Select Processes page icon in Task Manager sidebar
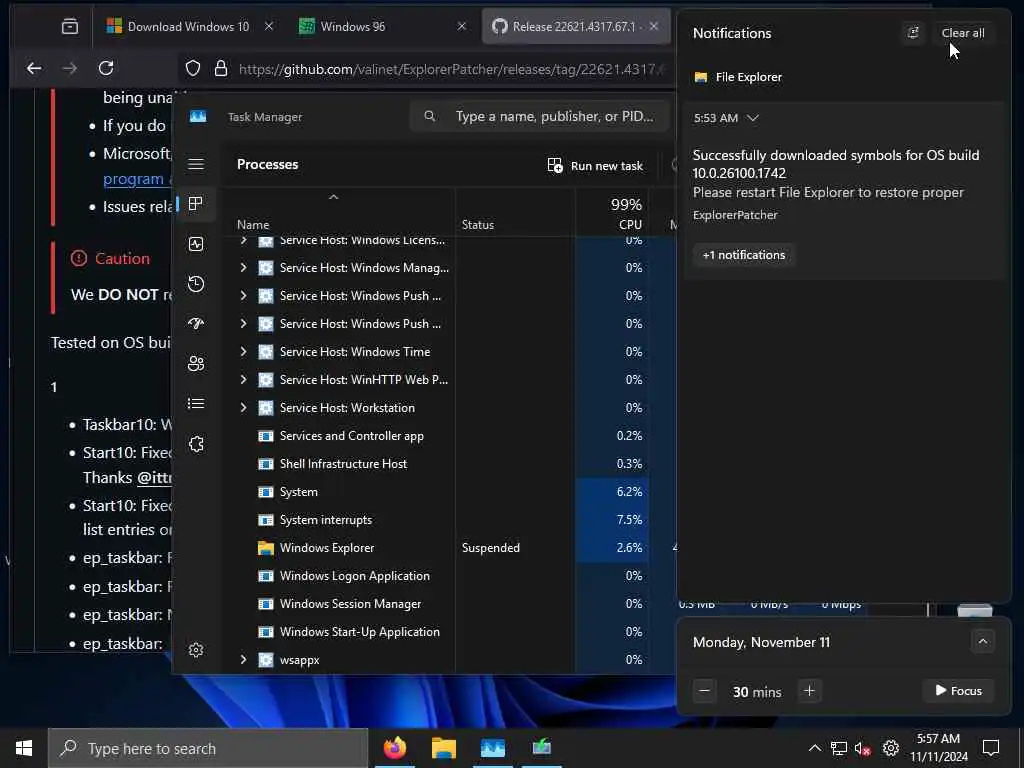The image size is (1024, 768). [196, 204]
